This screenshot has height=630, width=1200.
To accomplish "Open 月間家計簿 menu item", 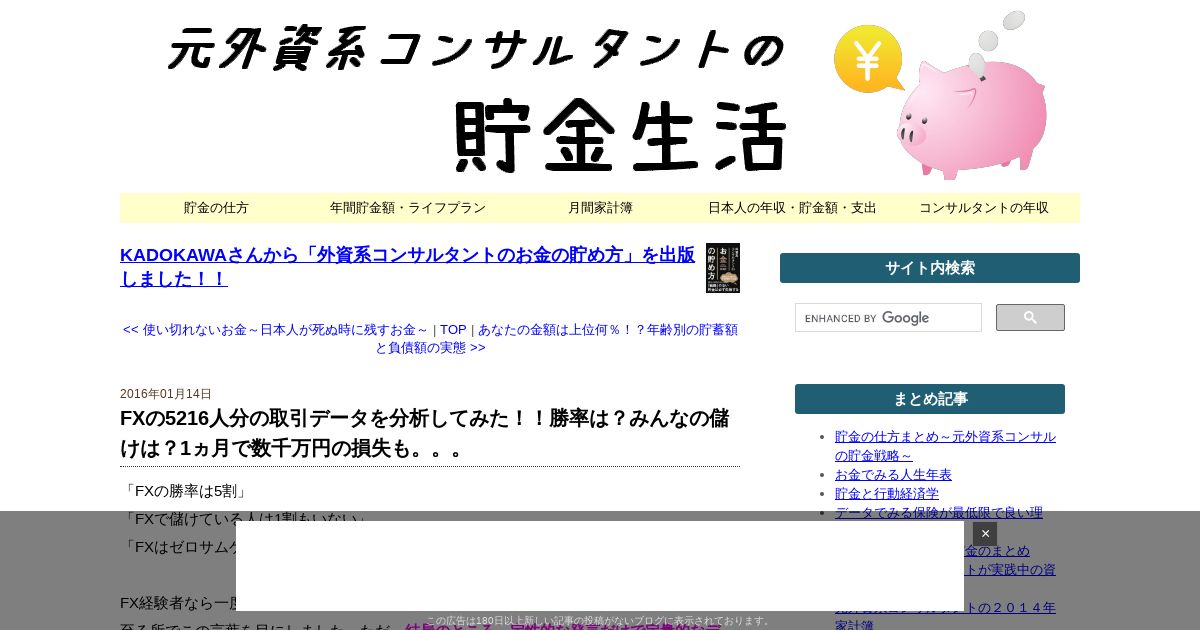I will pos(600,208).
